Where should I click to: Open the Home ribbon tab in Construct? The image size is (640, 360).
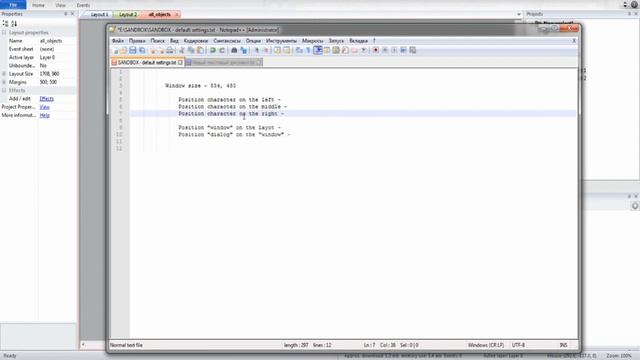pyautogui.click(x=38, y=5)
